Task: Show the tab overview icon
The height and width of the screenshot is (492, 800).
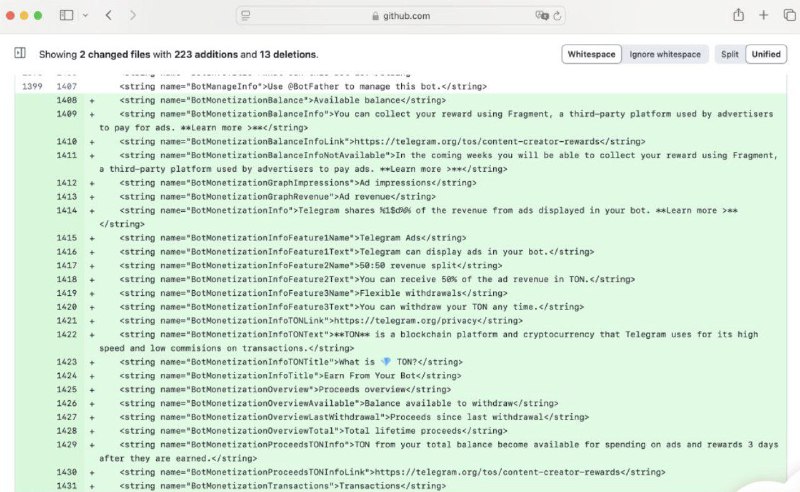Action: pos(789,15)
